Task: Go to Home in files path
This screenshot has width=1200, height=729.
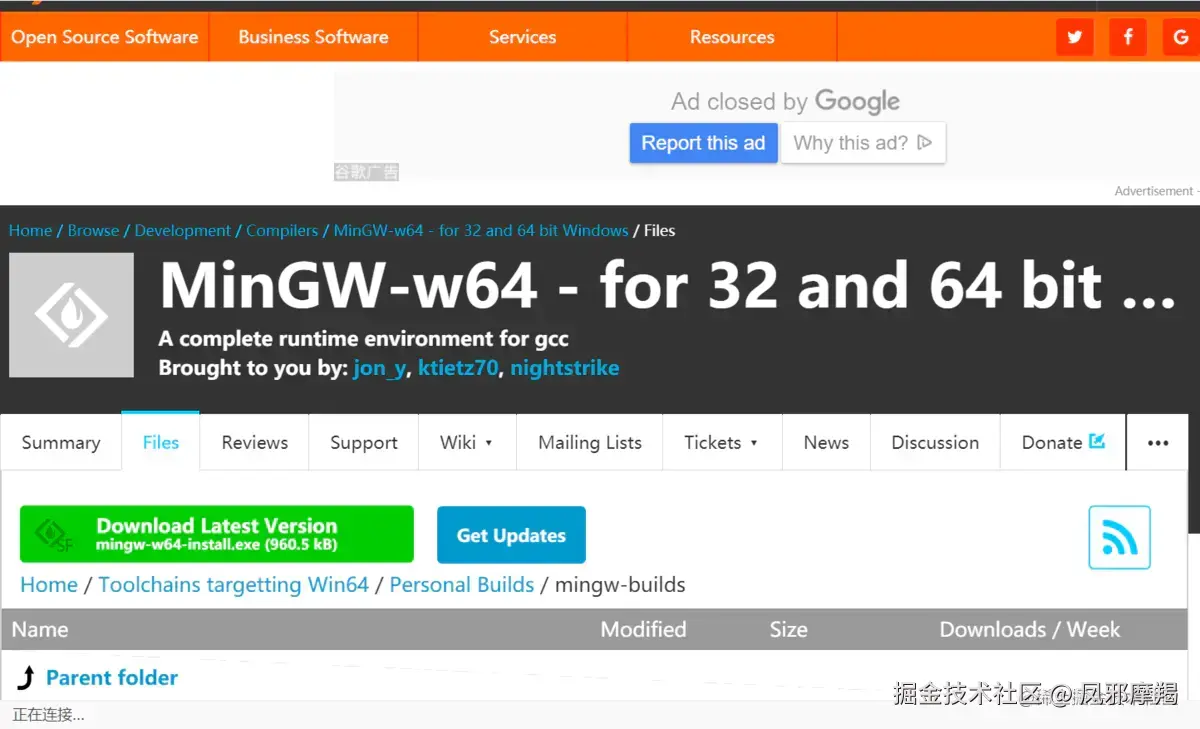Action: coord(49,585)
